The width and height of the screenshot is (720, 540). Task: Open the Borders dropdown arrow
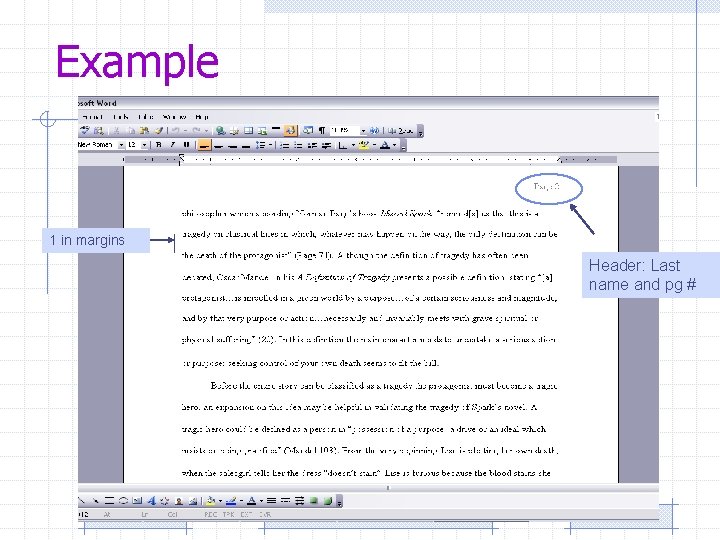353,146
